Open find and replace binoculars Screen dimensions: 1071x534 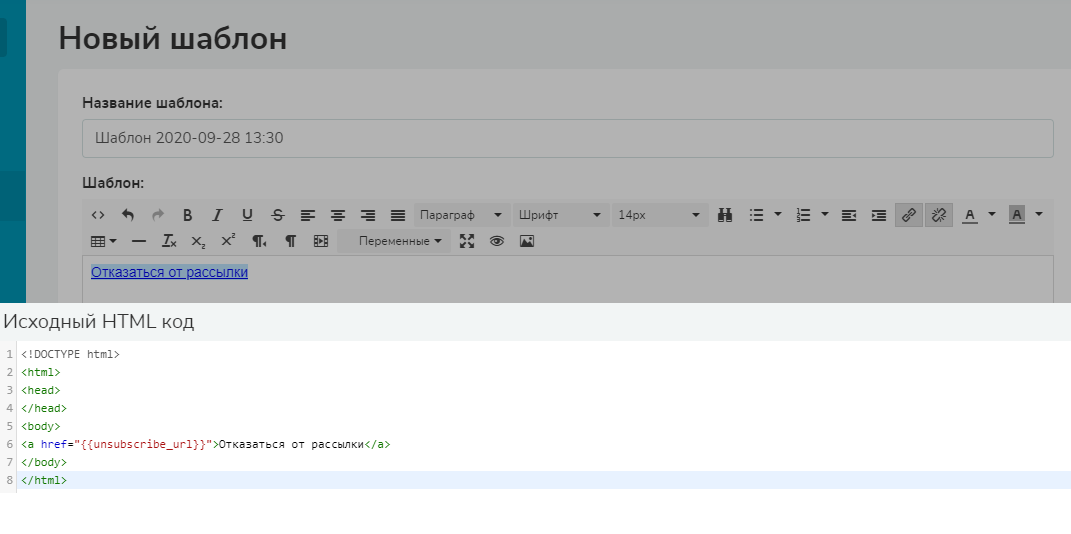[725, 215]
